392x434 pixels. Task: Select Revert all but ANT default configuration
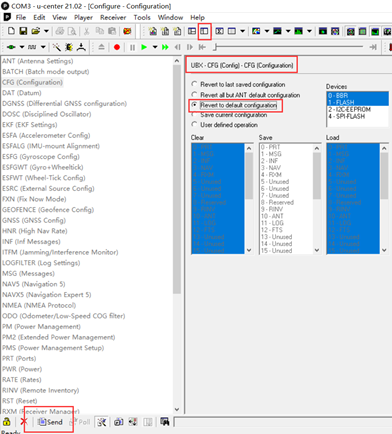194,95
